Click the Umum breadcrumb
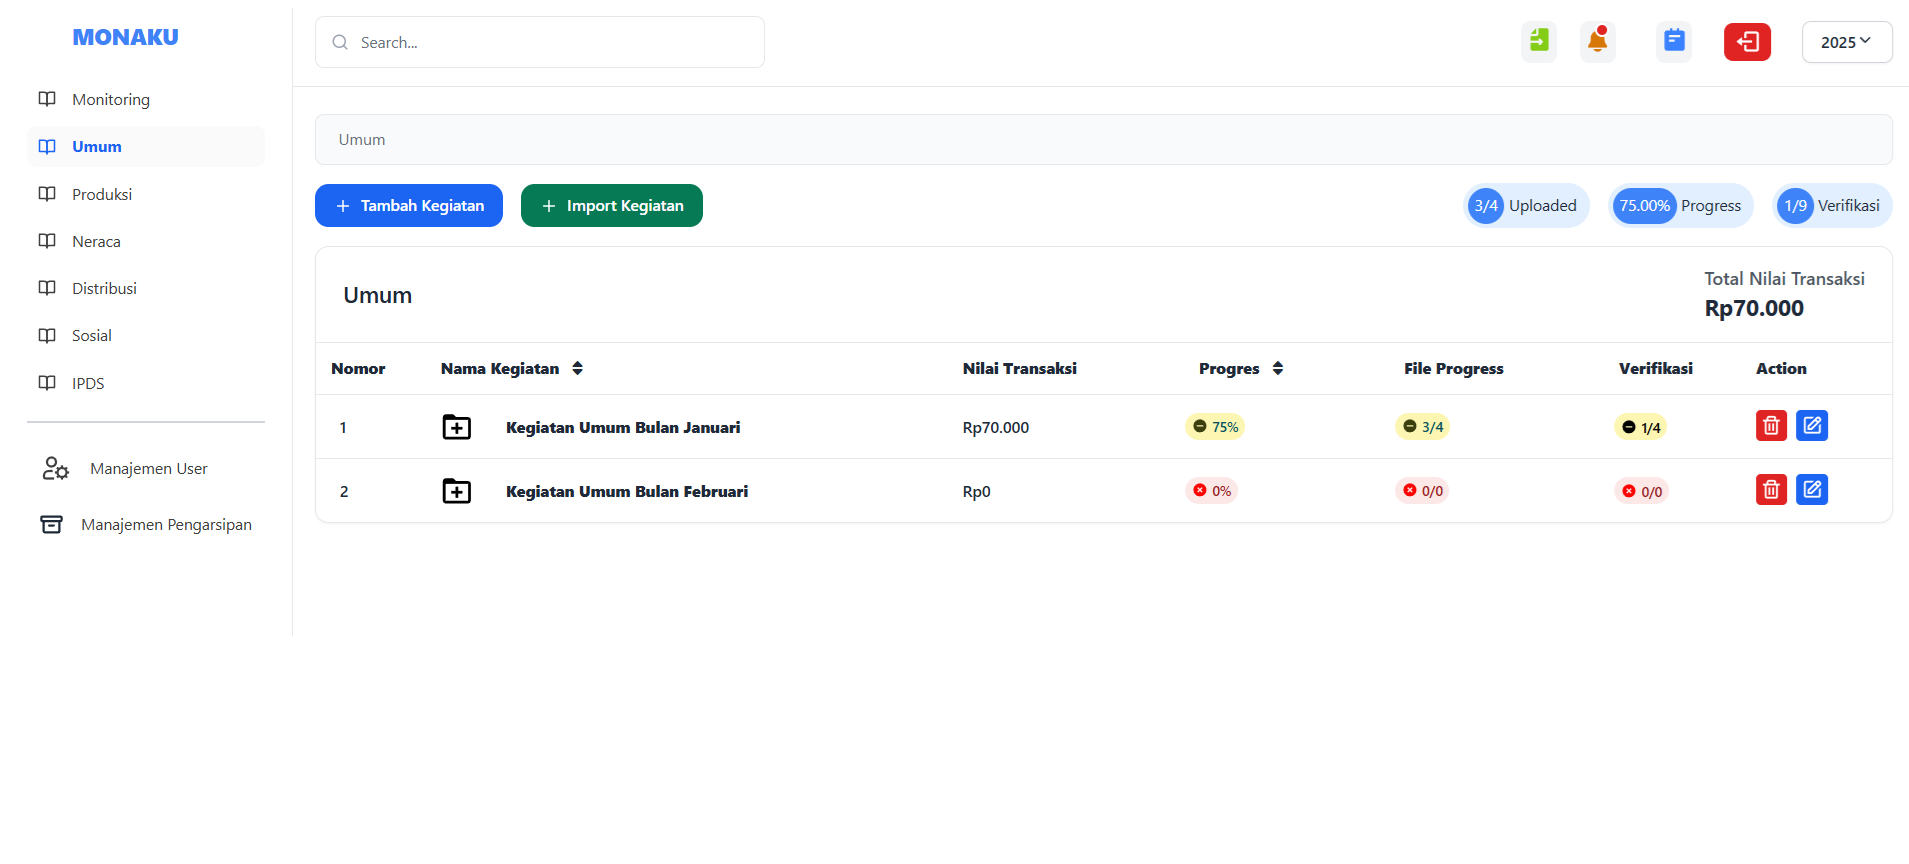1909x864 pixels. 362,140
